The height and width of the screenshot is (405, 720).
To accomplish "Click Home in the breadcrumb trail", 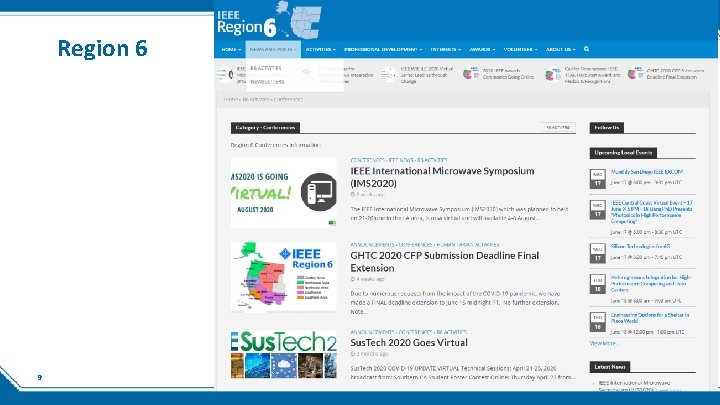I will click(x=231, y=99).
